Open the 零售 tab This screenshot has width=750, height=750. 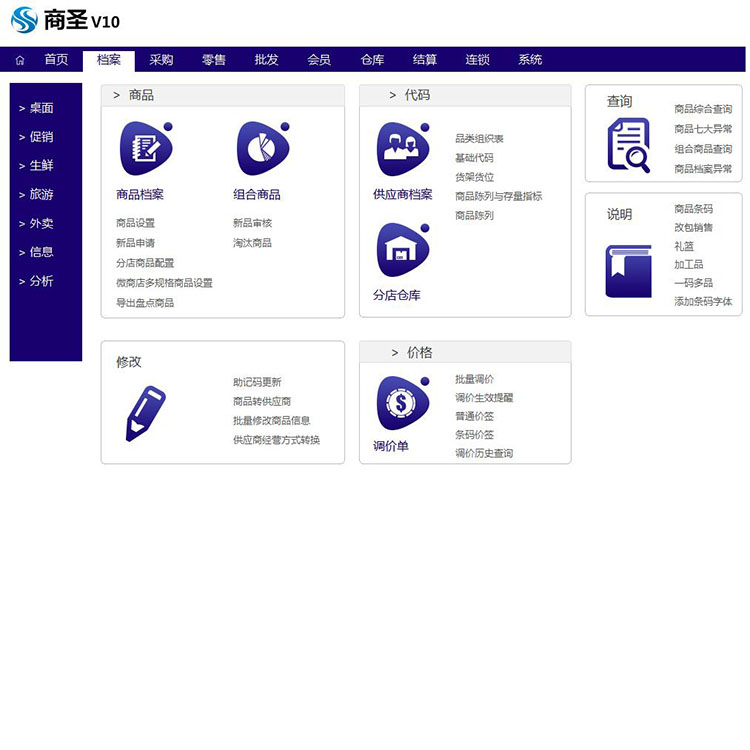214,60
